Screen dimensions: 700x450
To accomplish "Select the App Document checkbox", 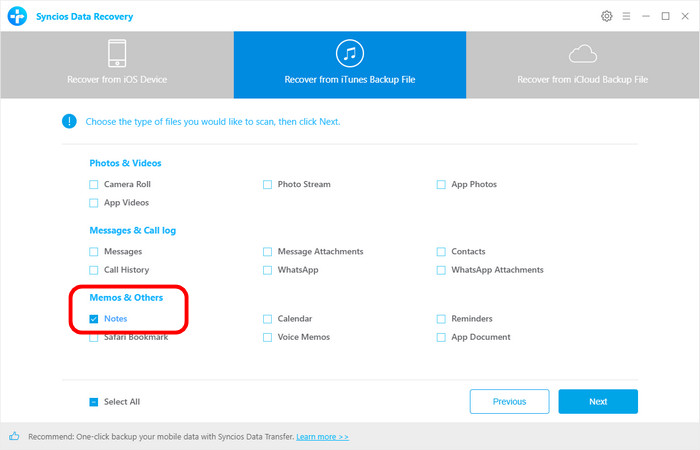I will point(441,338).
